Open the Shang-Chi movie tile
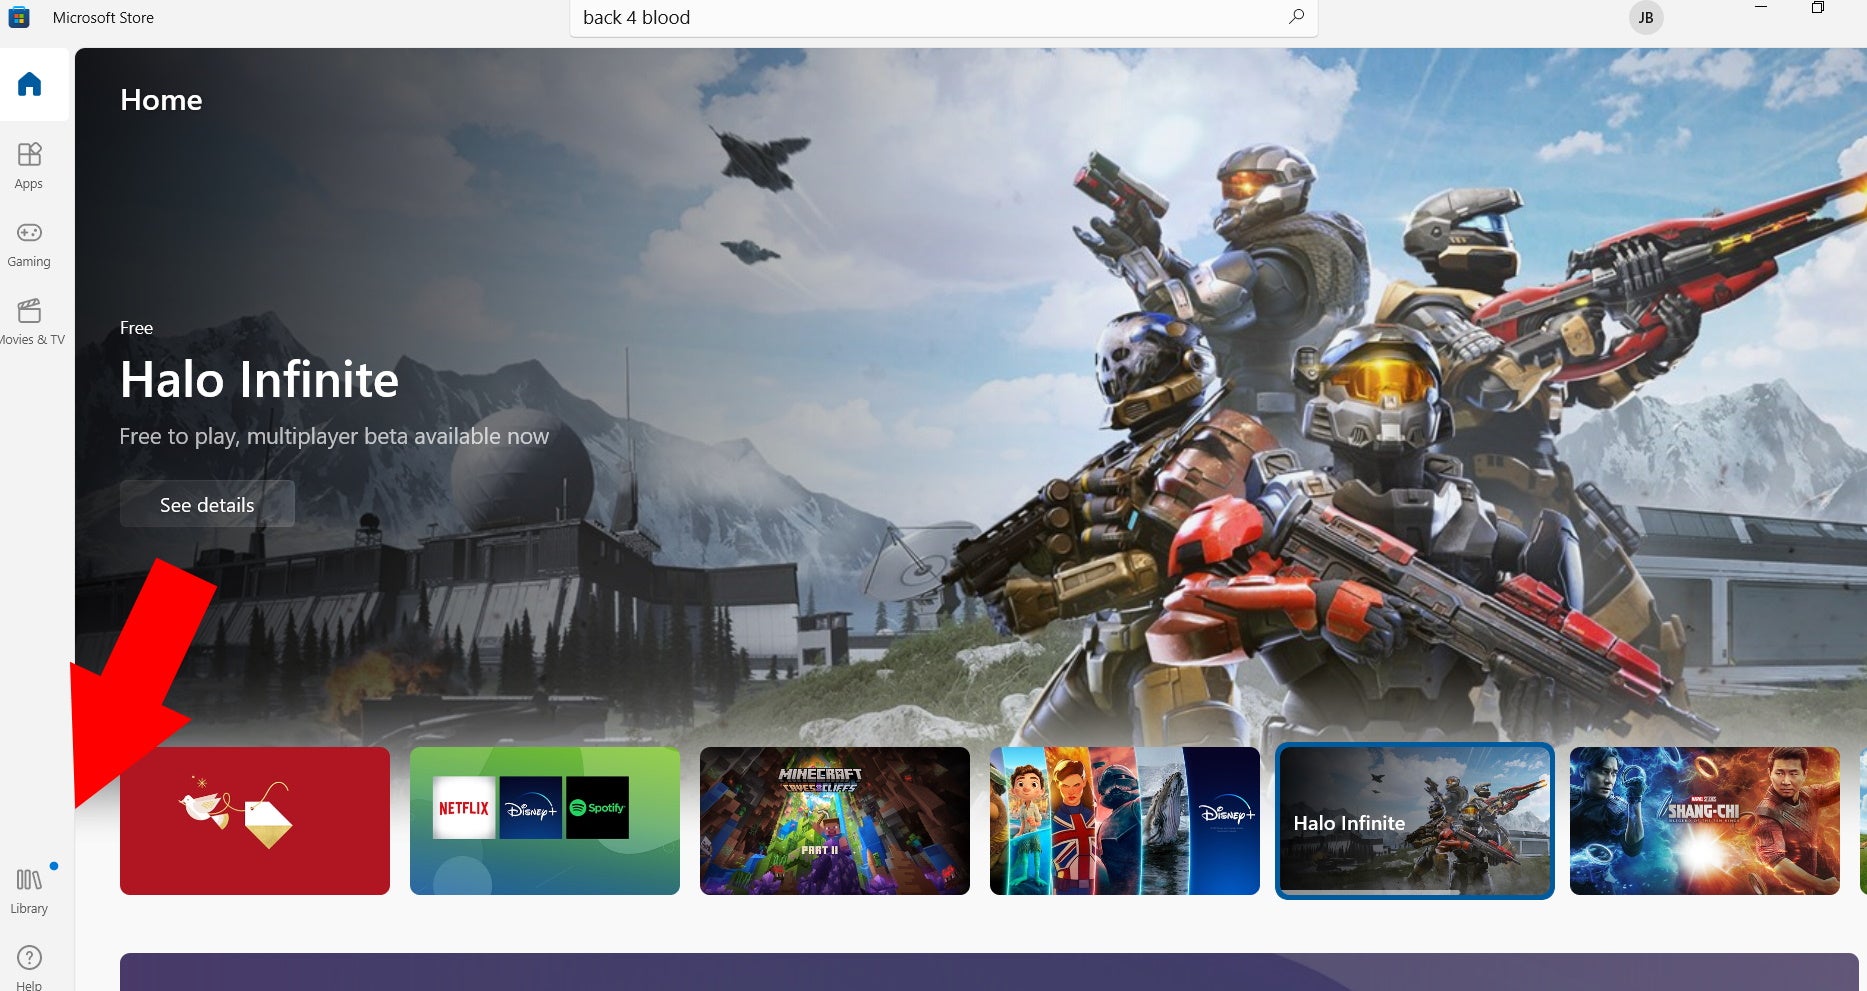The image size is (1867, 991). (1705, 821)
